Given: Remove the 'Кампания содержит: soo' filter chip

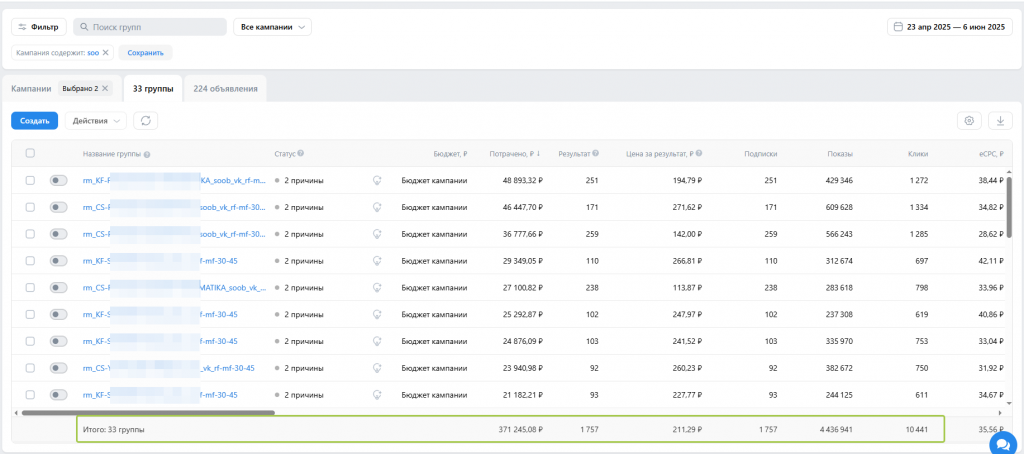Looking at the screenshot, I should 105,52.
